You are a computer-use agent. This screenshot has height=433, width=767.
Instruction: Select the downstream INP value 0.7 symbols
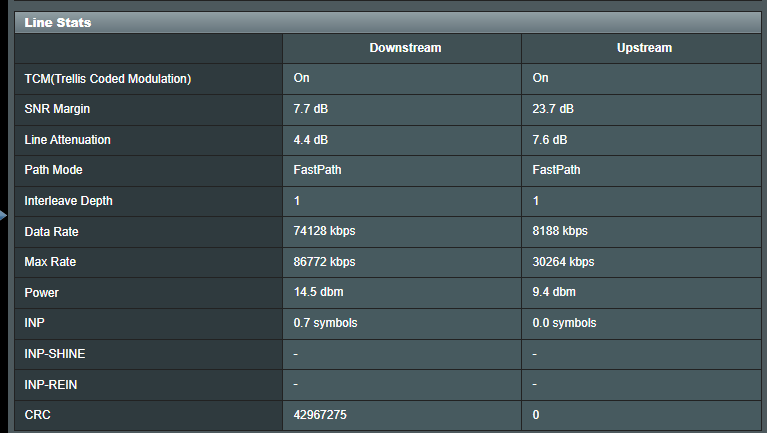(325, 323)
